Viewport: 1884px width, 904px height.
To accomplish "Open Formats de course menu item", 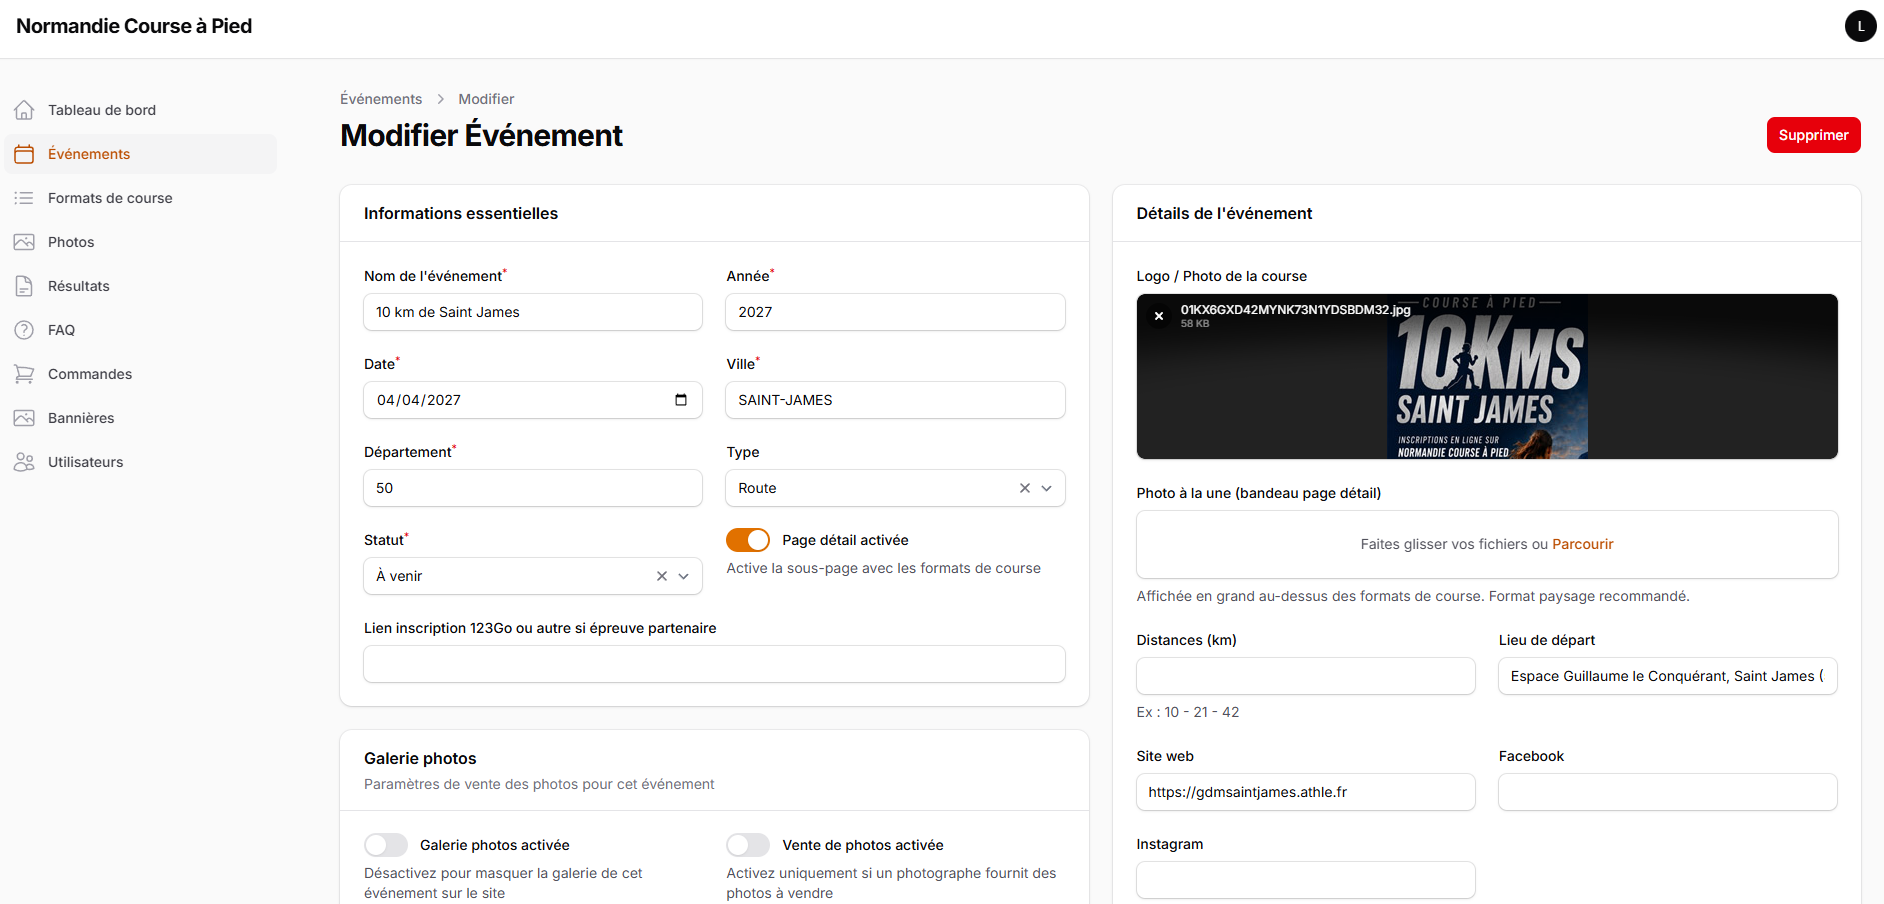I will point(141,198).
